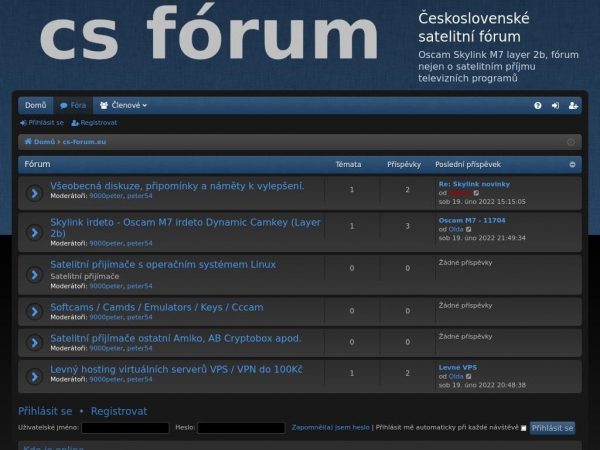The height and width of the screenshot is (450, 600).
Task: Click Členové group icon in navbar
Action: pyautogui.click(x=104, y=105)
